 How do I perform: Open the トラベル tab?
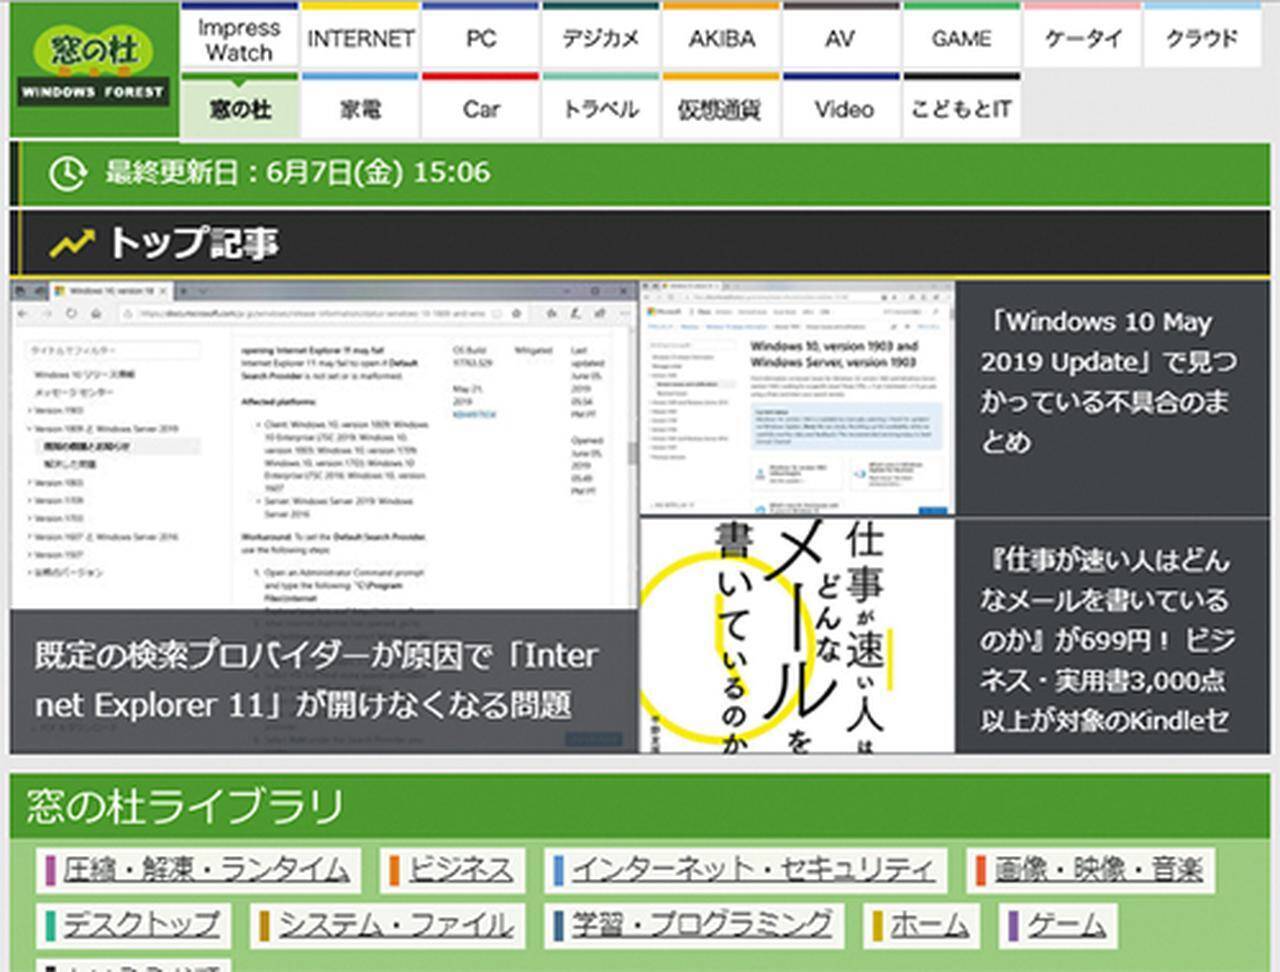click(600, 107)
